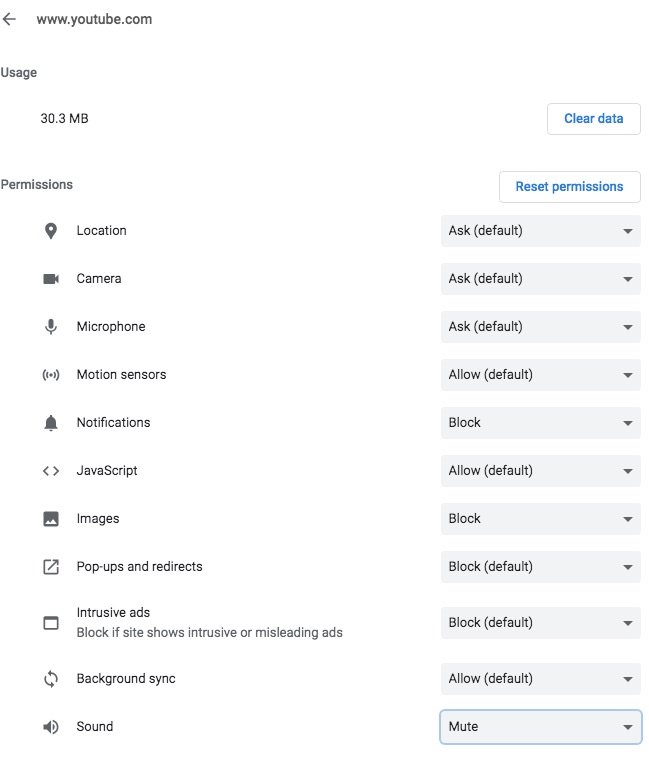Viewport: 649px width, 757px height.
Task: Click the Motion sensors icon
Action: point(51,375)
